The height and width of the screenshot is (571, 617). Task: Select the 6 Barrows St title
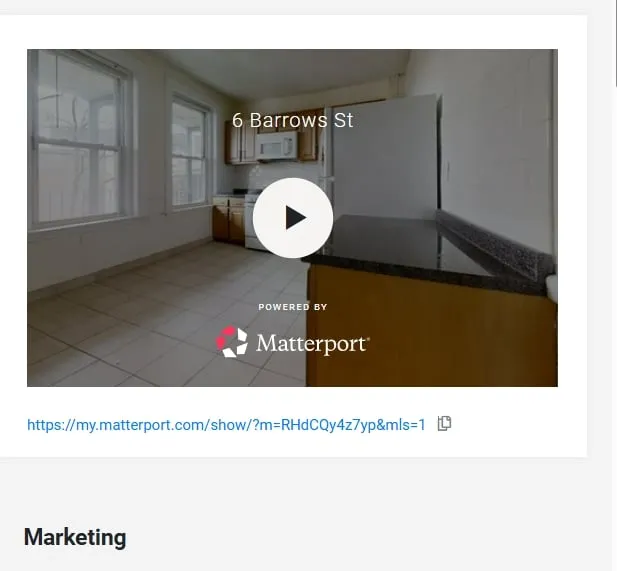[x=292, y=120]
